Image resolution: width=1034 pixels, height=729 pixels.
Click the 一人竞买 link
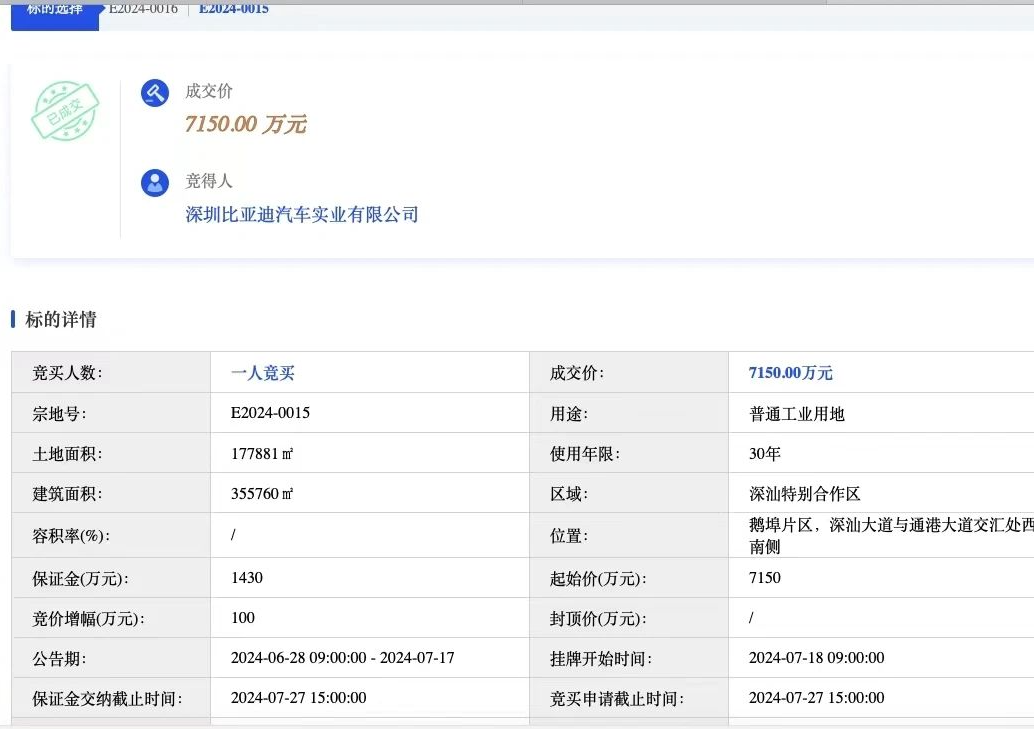pos(261,372)
